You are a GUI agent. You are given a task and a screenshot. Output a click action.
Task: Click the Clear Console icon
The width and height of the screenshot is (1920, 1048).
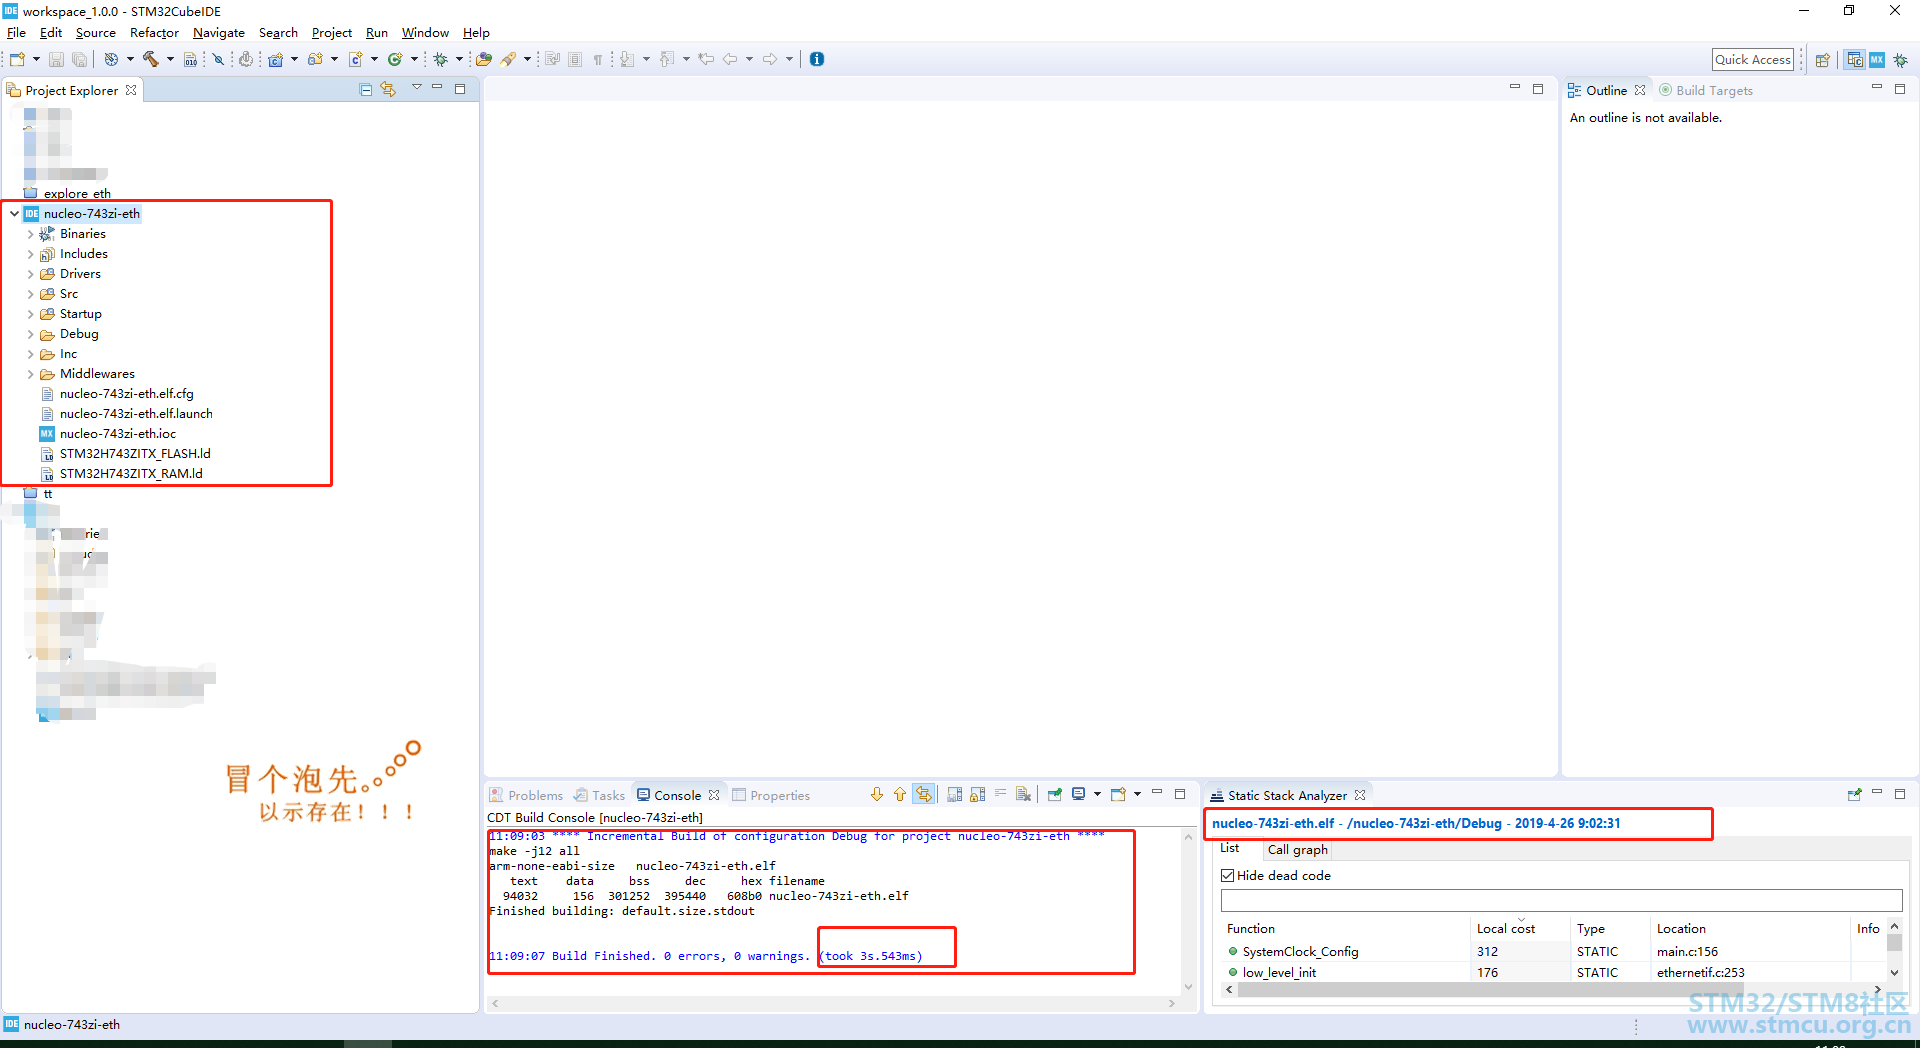tap(1023, 795)
